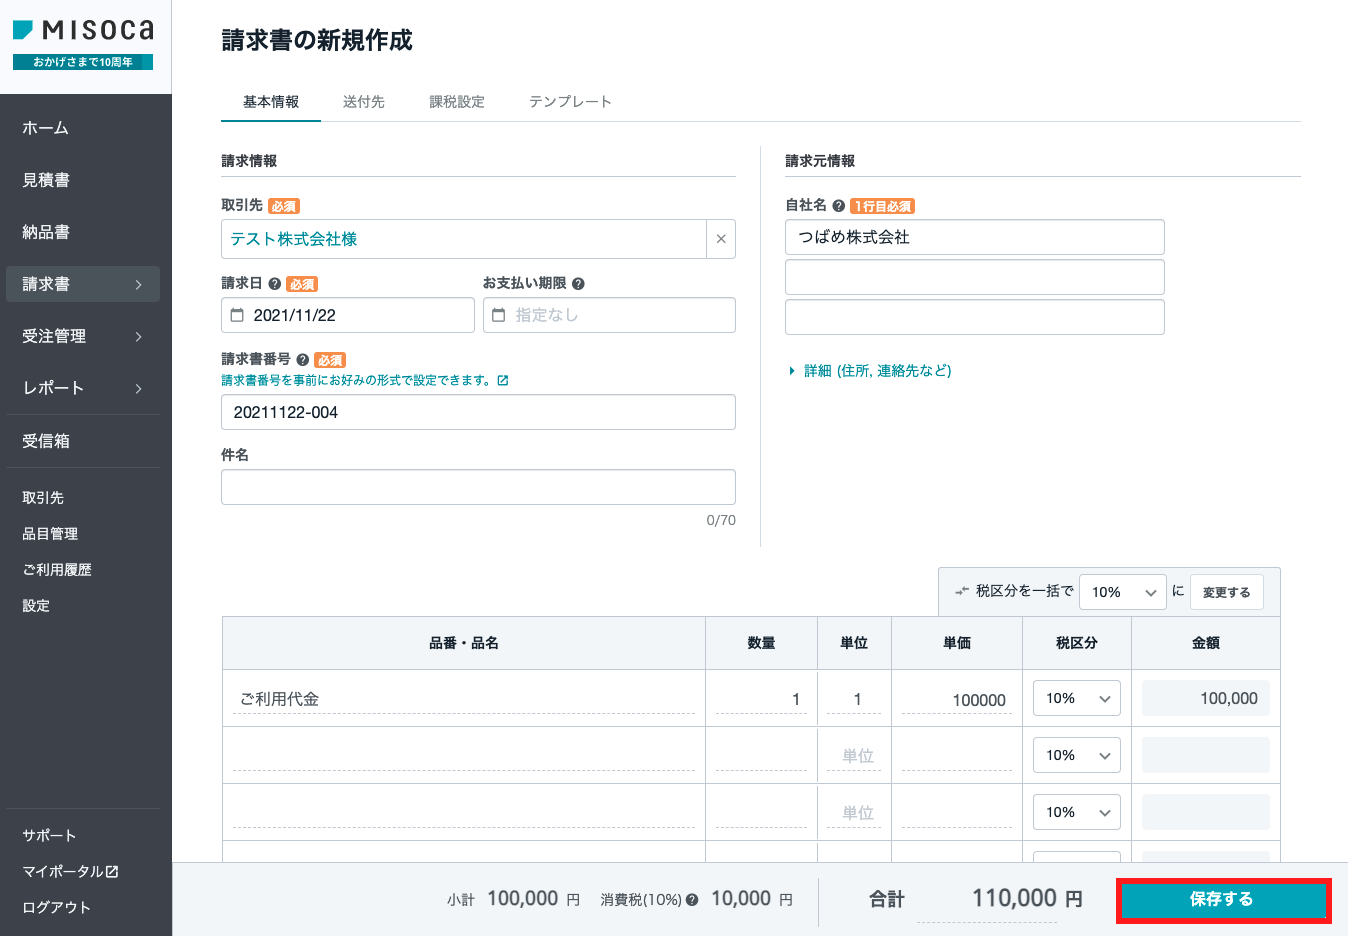Open help icon next to 請求日
The height and width of the screenshot is (936, 1348).
tap(275, 284)
